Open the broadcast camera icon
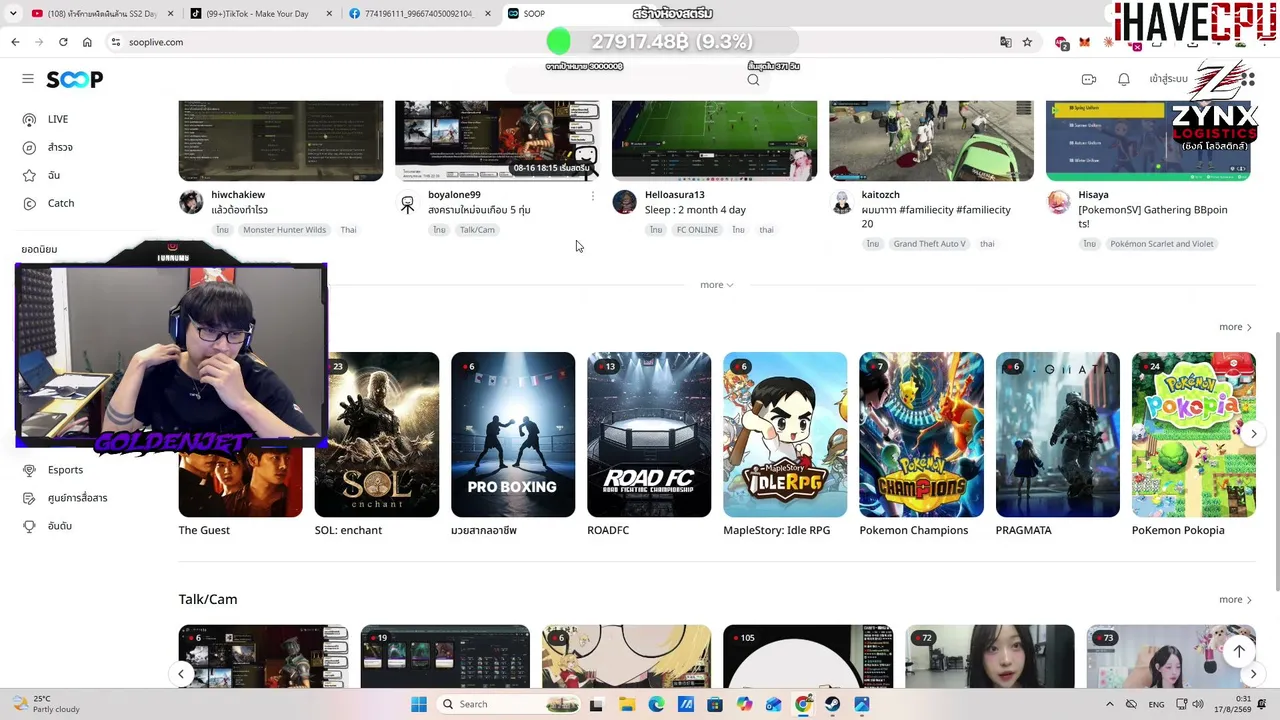The width and height of the screenshot is (1280, 720). 1089,79
